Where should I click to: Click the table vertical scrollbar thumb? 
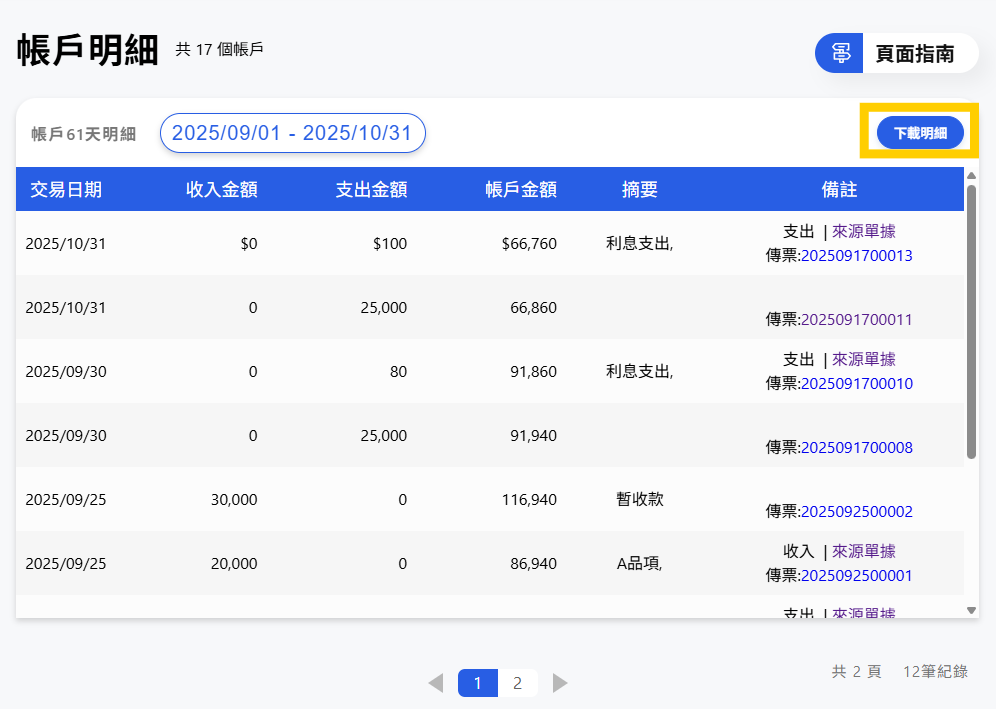click(971, 320)
